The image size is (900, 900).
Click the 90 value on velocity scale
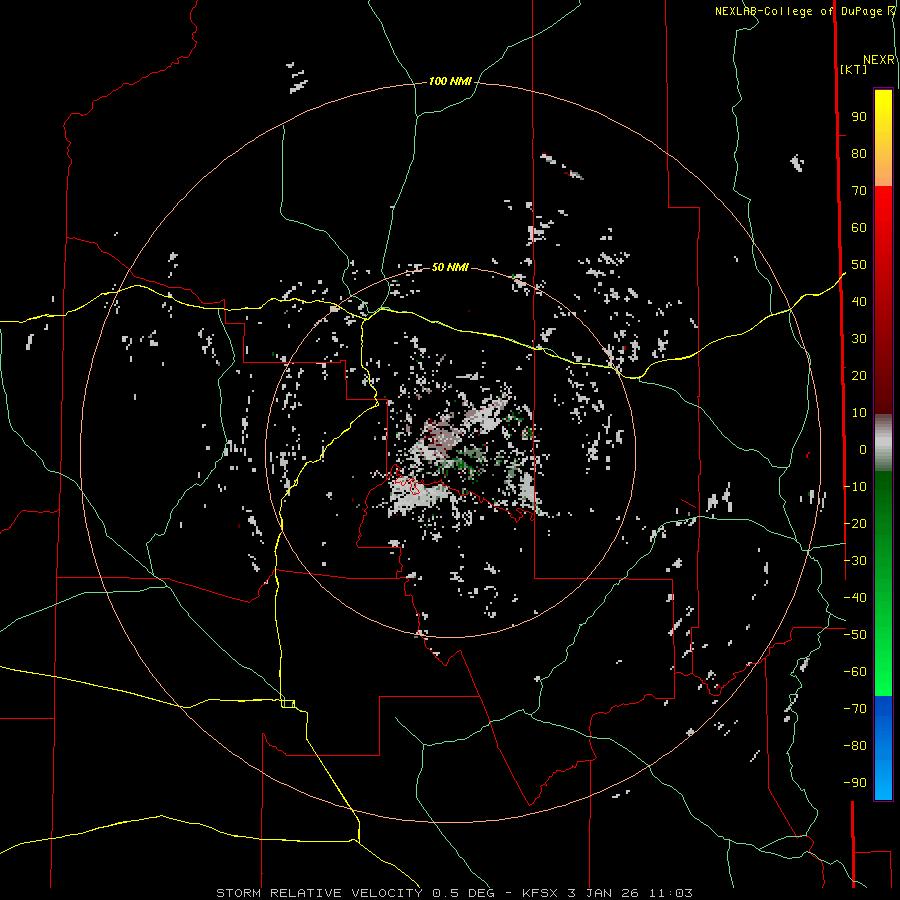[x=859, y=117]
